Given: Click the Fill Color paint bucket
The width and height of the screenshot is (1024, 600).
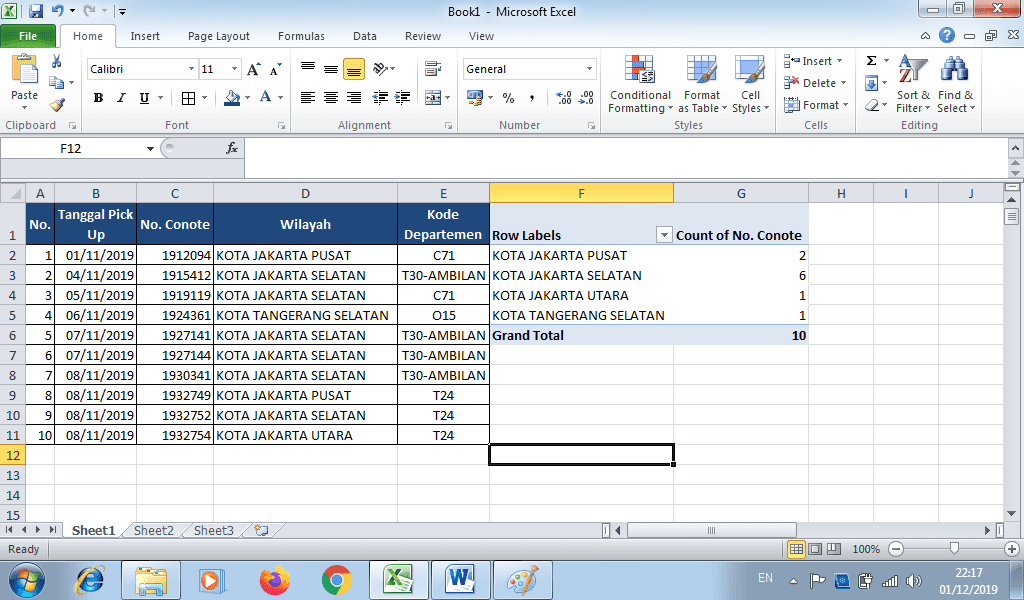Looking at the screenshot, I should tap(232, 98).
